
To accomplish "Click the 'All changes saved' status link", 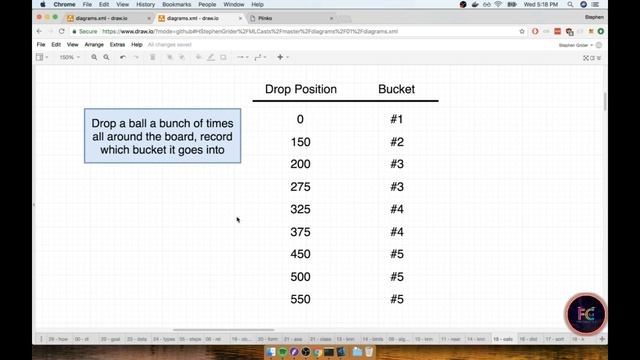I will click(169, 44).
